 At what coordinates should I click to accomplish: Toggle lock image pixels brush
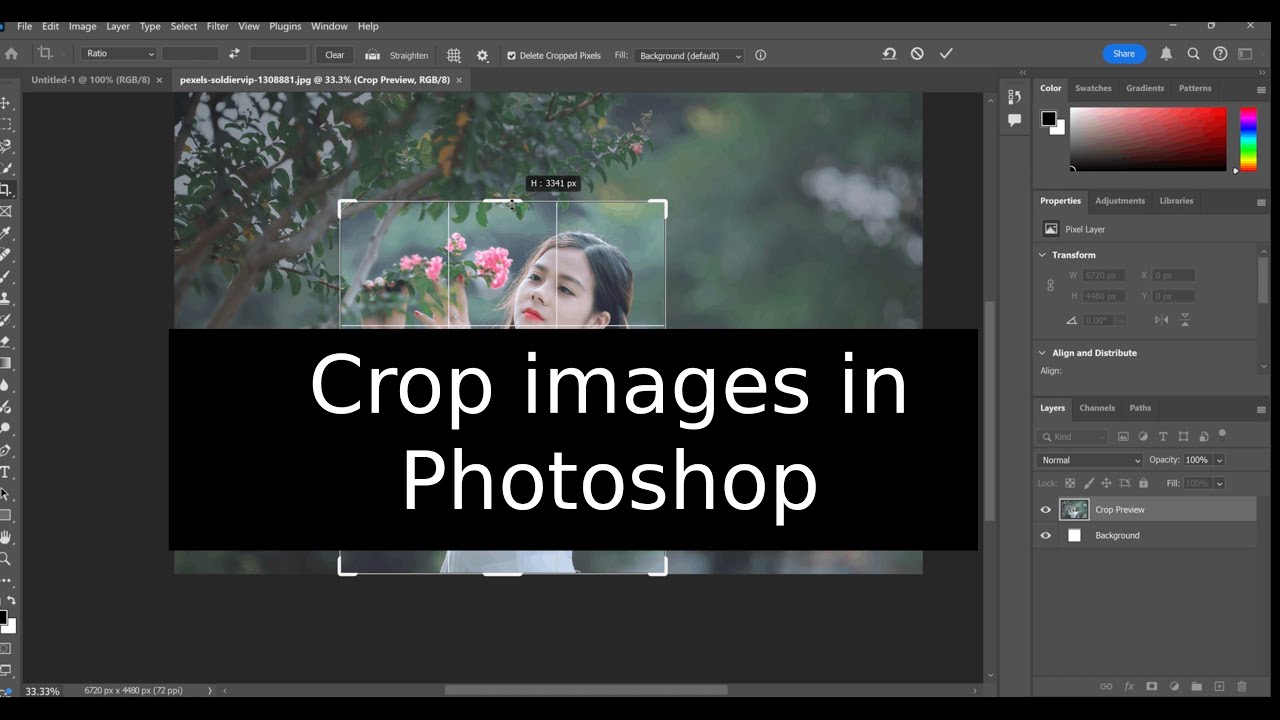tap(1087, 483)
